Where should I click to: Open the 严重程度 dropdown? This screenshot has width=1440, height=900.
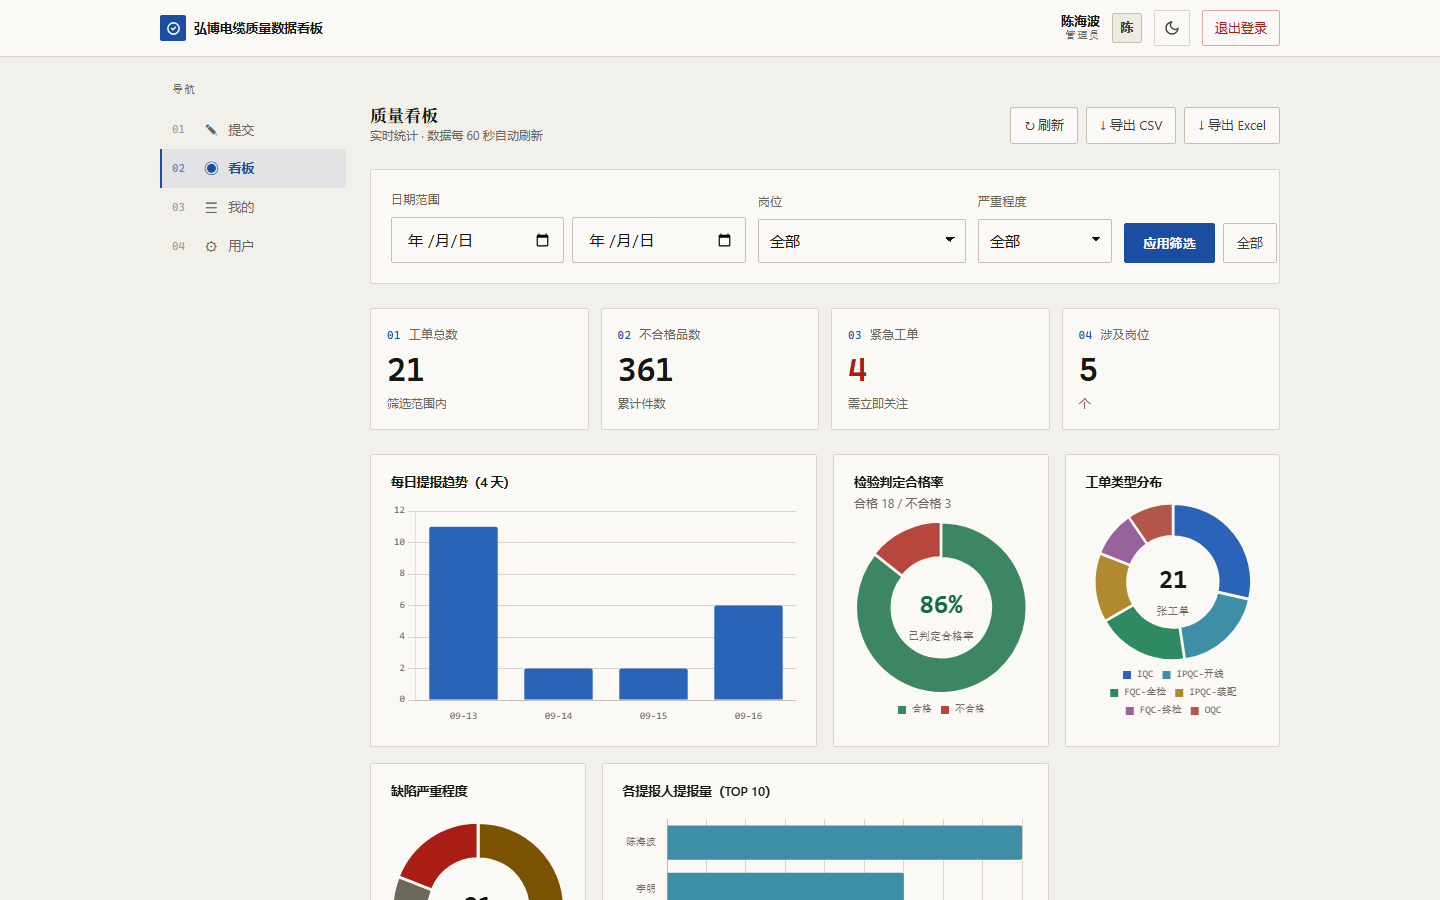coord(1044,241)
